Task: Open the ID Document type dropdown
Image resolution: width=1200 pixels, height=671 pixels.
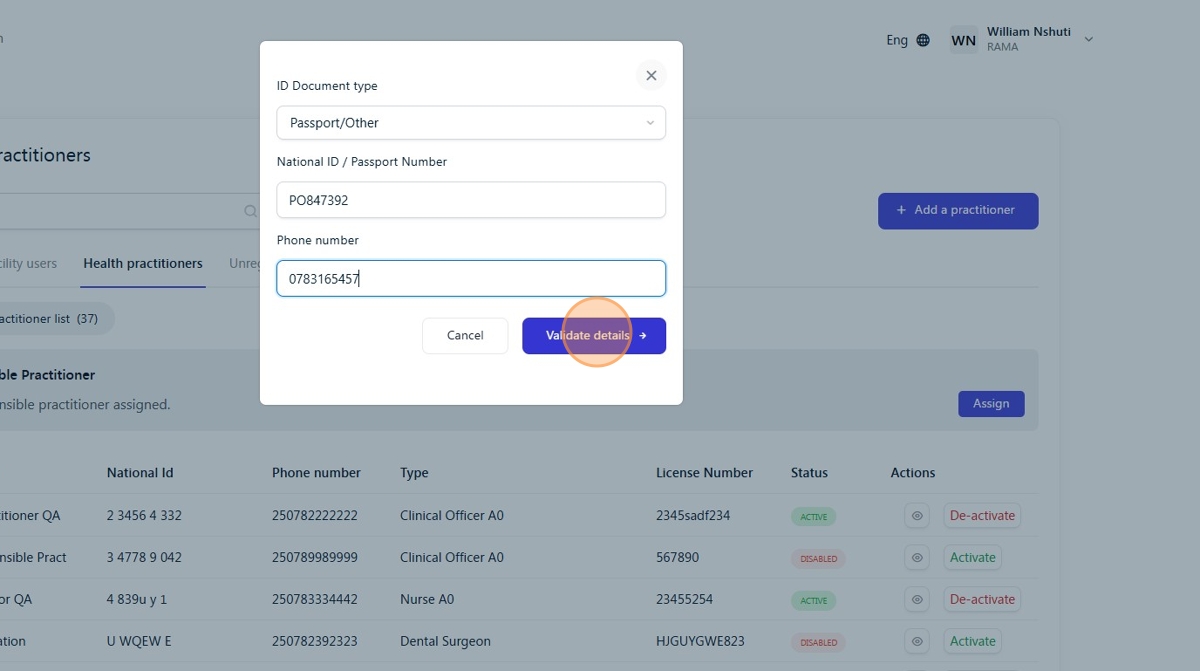Action: tap(471, 123)
